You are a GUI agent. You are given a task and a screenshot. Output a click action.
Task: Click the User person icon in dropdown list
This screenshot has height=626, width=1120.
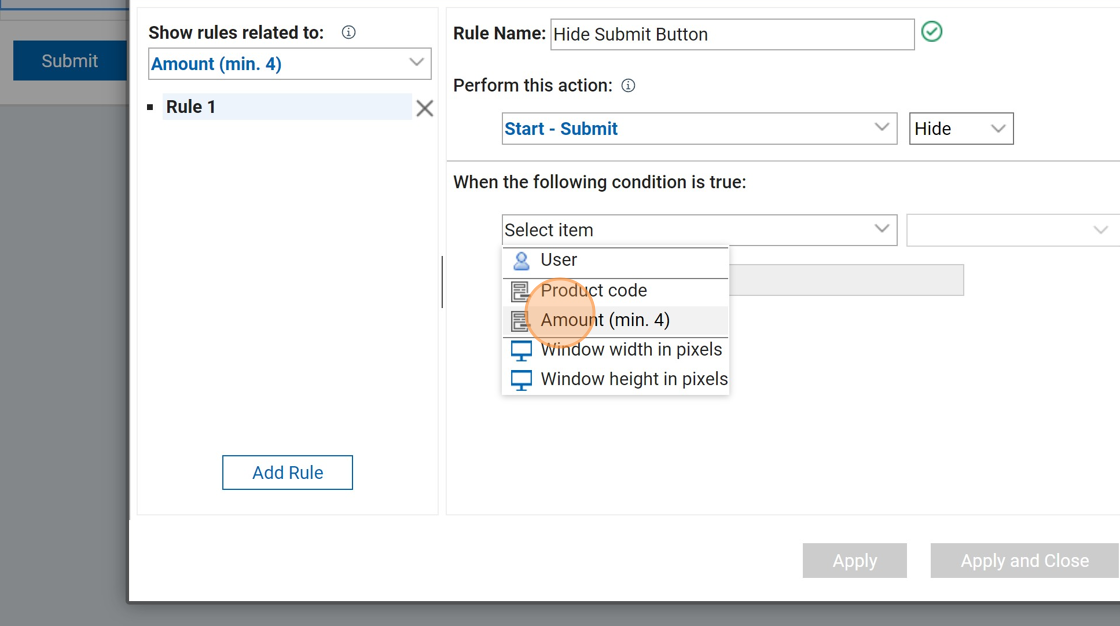521,261
